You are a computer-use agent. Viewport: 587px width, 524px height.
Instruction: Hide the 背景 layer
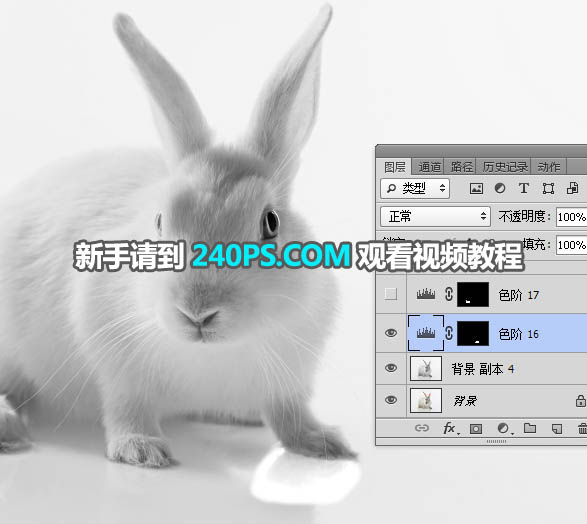pyautogui.click(x=391, y=400)
